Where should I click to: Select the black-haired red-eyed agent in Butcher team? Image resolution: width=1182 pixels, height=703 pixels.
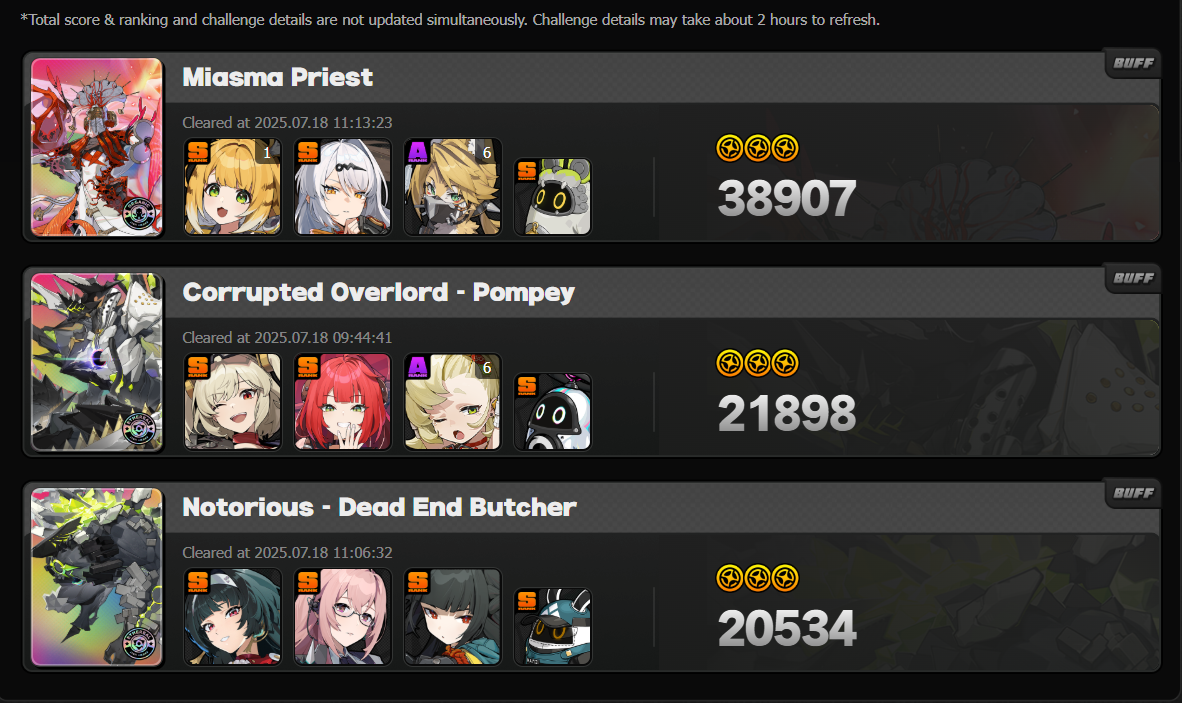pos(452,616)
